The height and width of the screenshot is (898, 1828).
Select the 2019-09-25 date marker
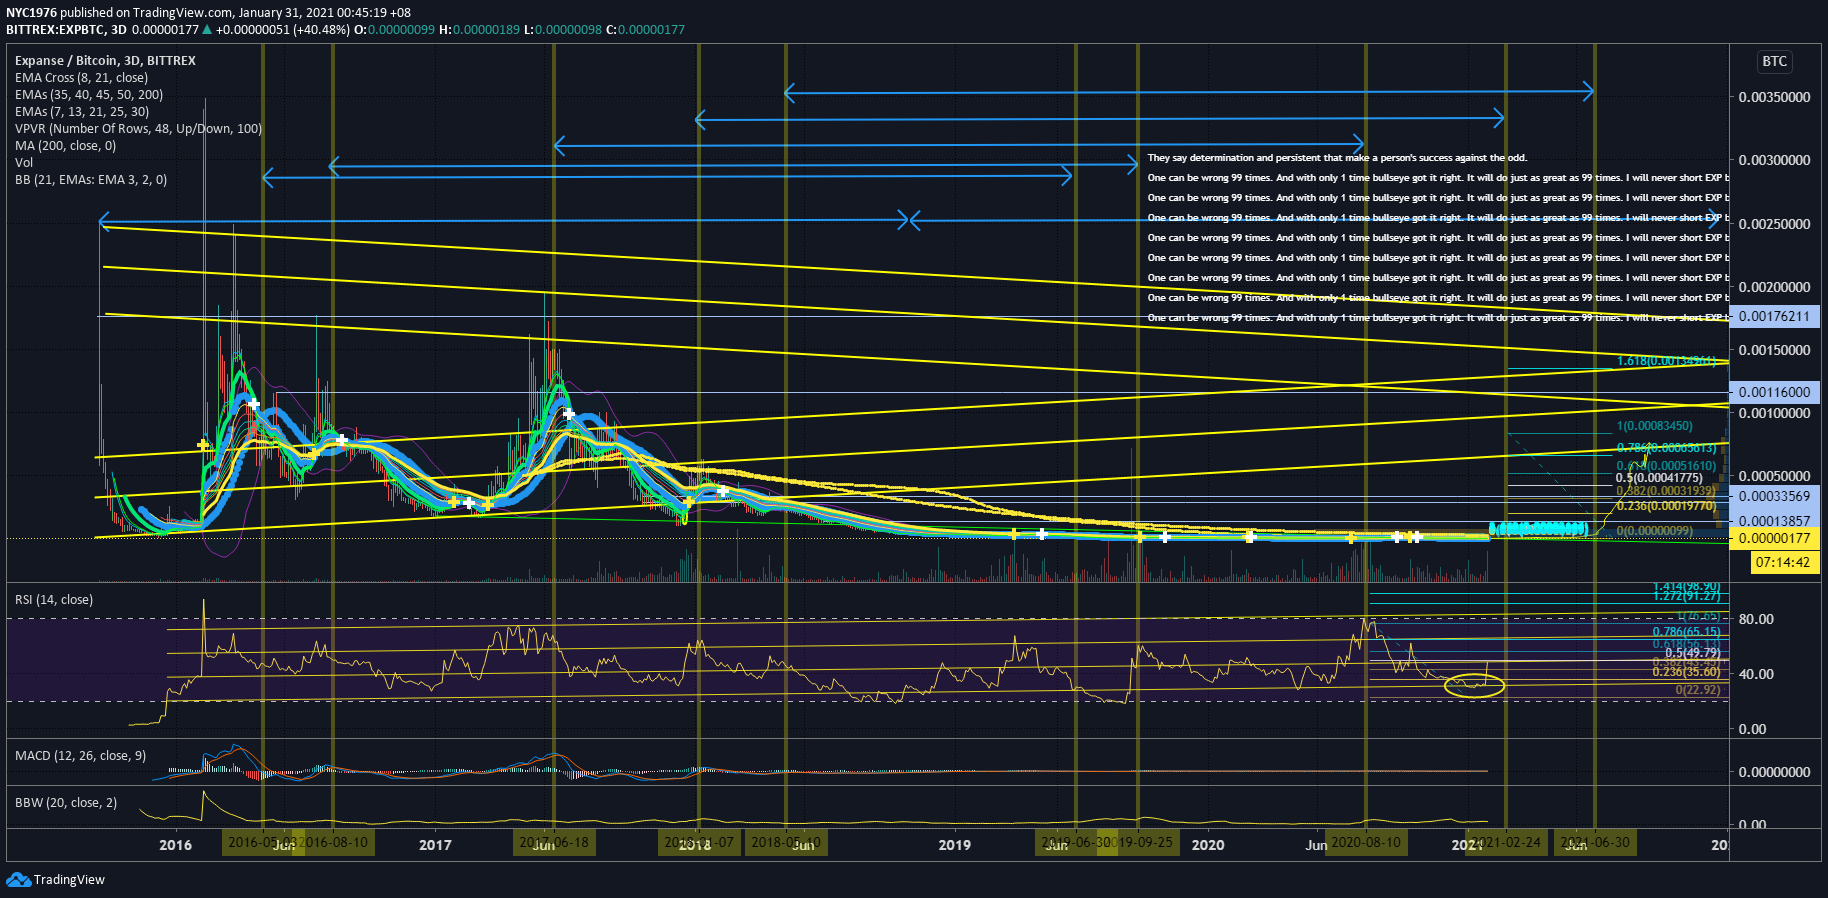coord(1139,843)
